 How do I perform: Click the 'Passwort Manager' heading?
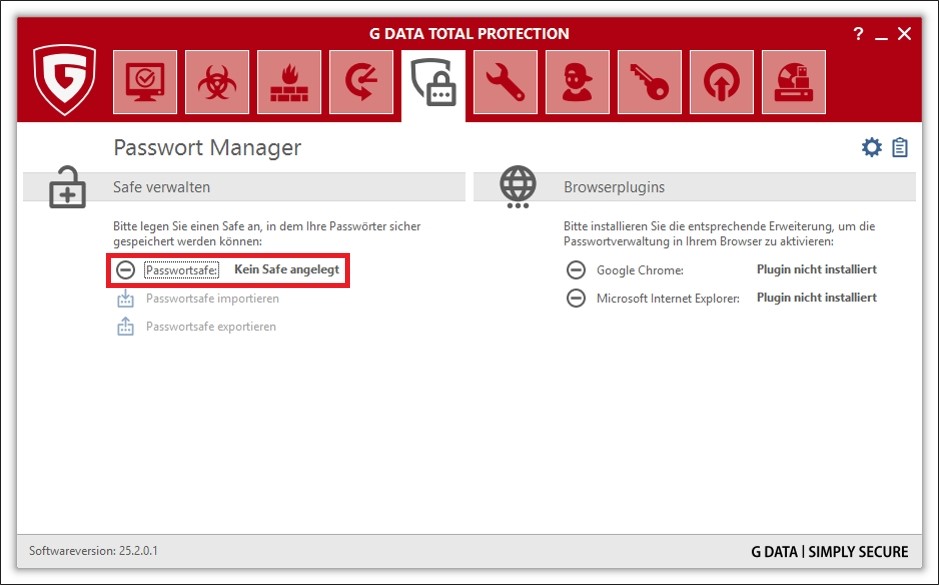click(x=207, y=147)
